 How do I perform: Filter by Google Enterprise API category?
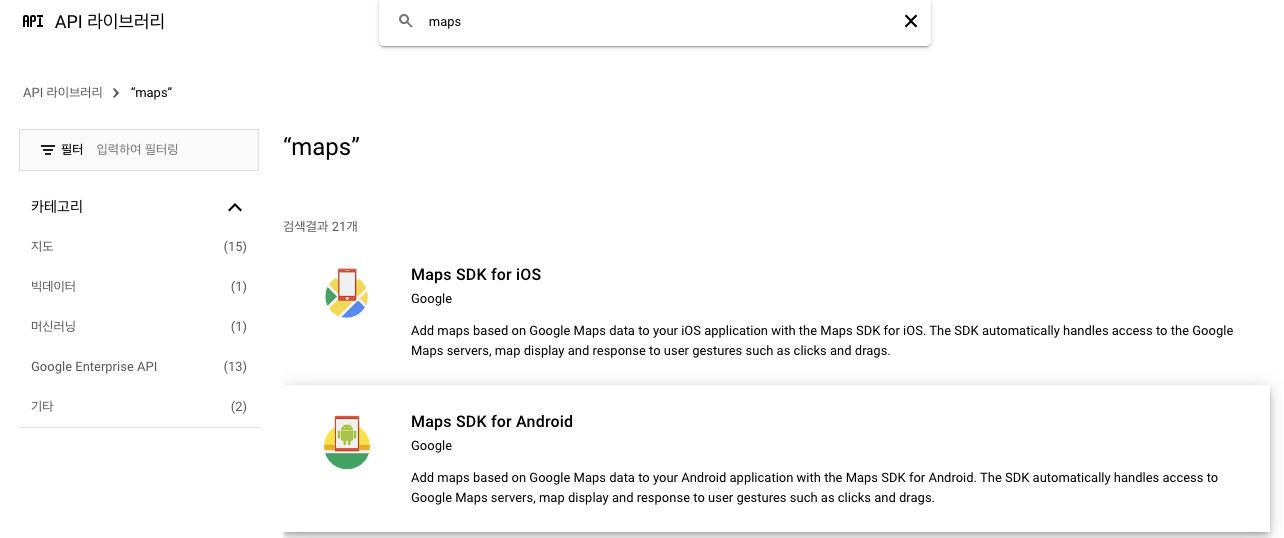pyautogui.click(x=139, y=367)
